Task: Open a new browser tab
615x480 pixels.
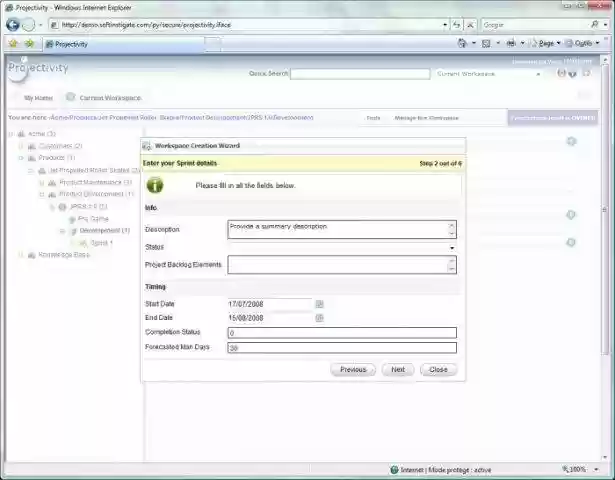Action: pyautogui.click(x=213, y=44)
